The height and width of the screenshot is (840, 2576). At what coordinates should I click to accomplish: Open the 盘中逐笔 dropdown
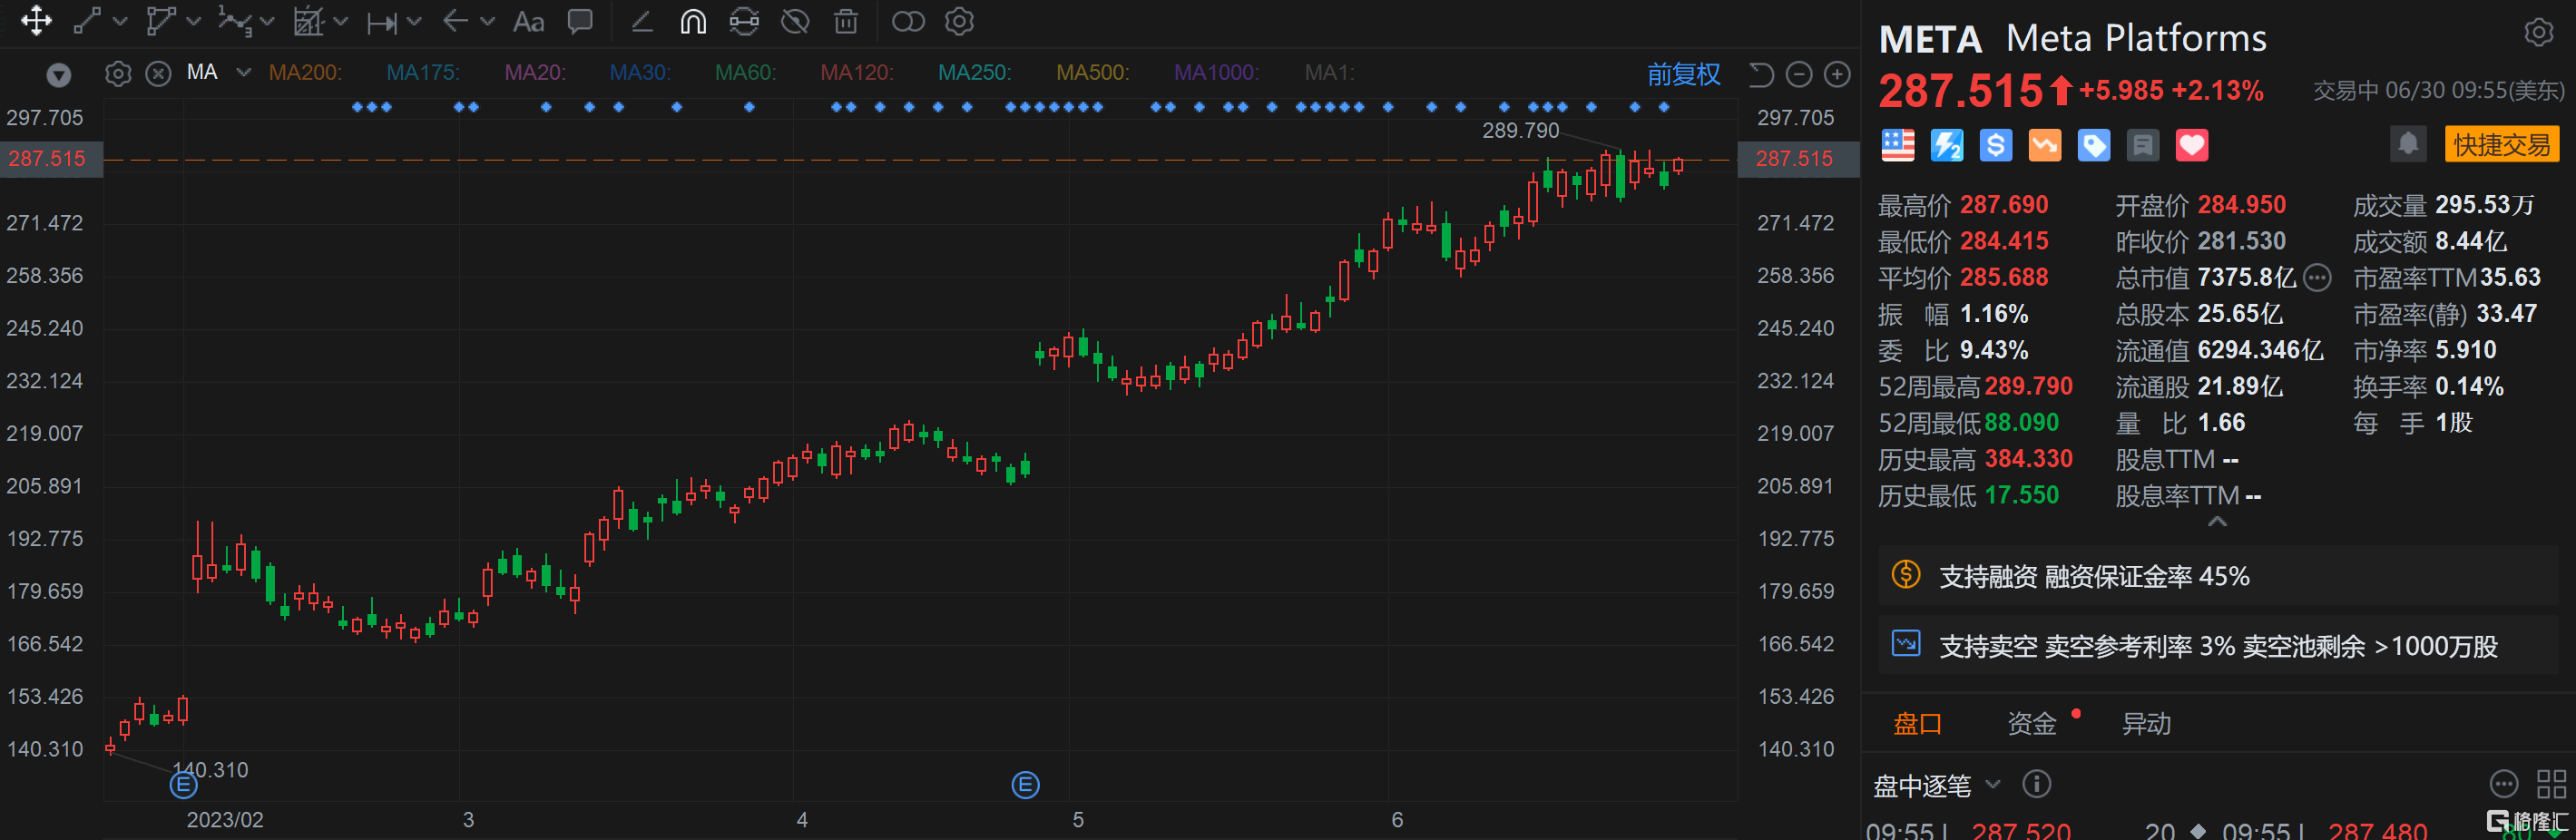tap(1993, 785)
